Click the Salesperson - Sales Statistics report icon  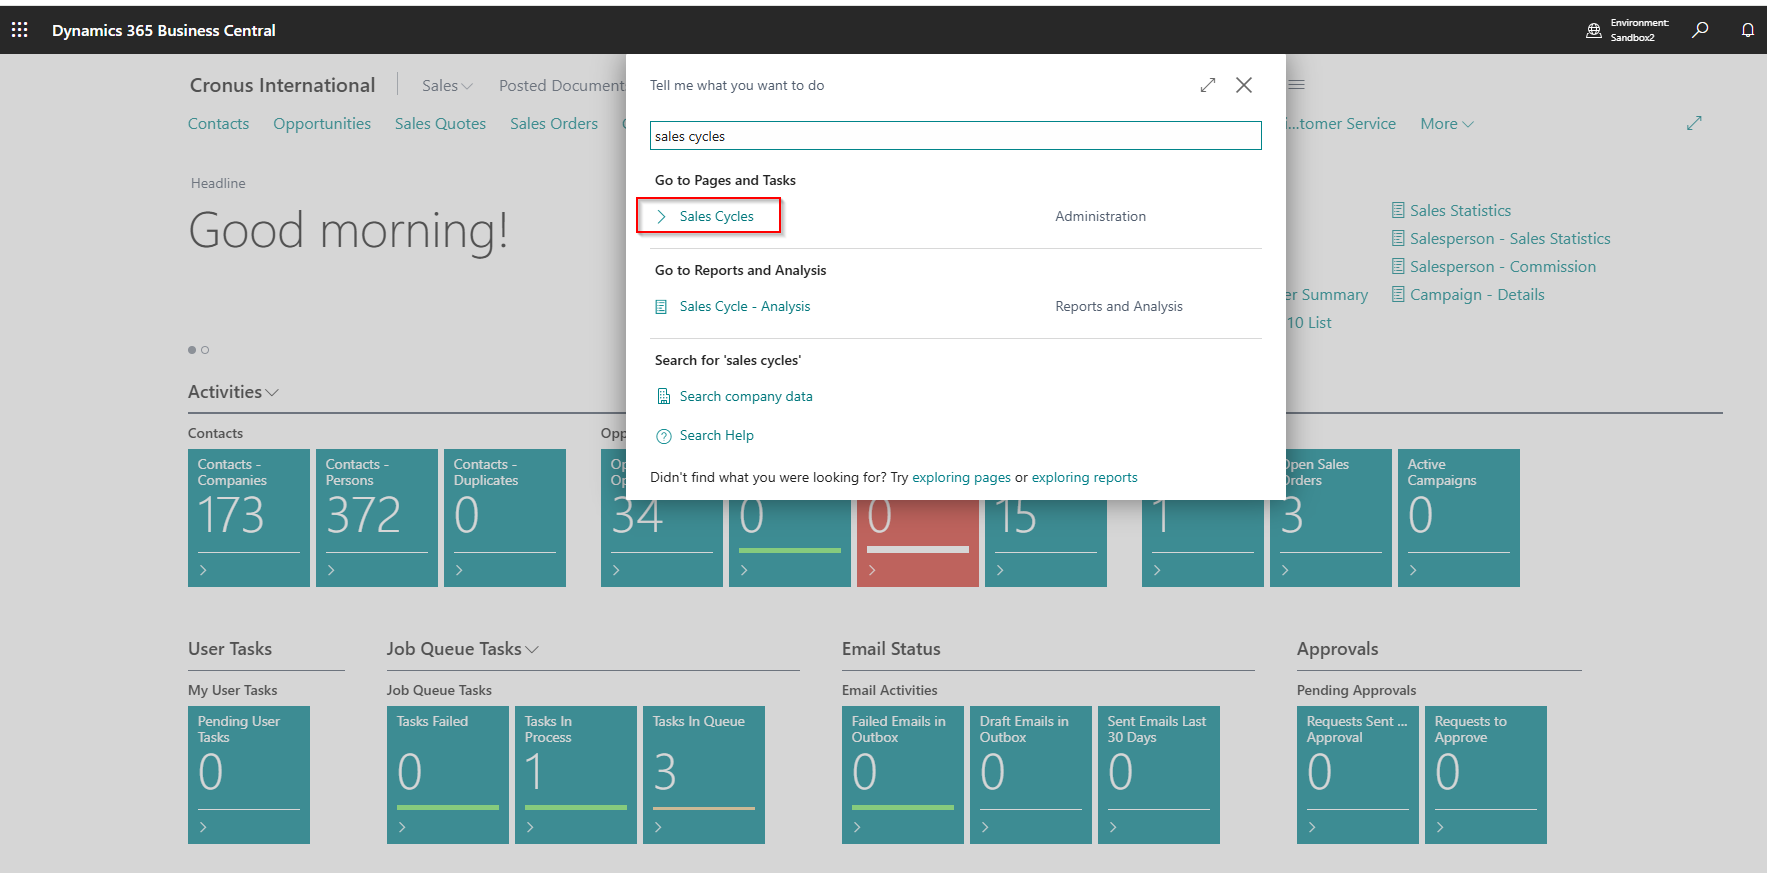[x=1398, y=238]
